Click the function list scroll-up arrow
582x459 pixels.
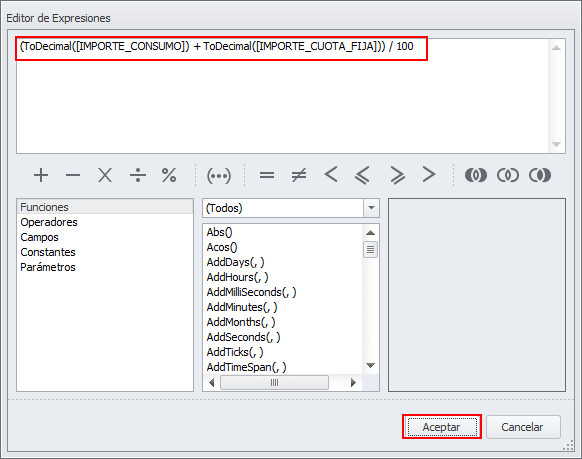tap(370, 233)
